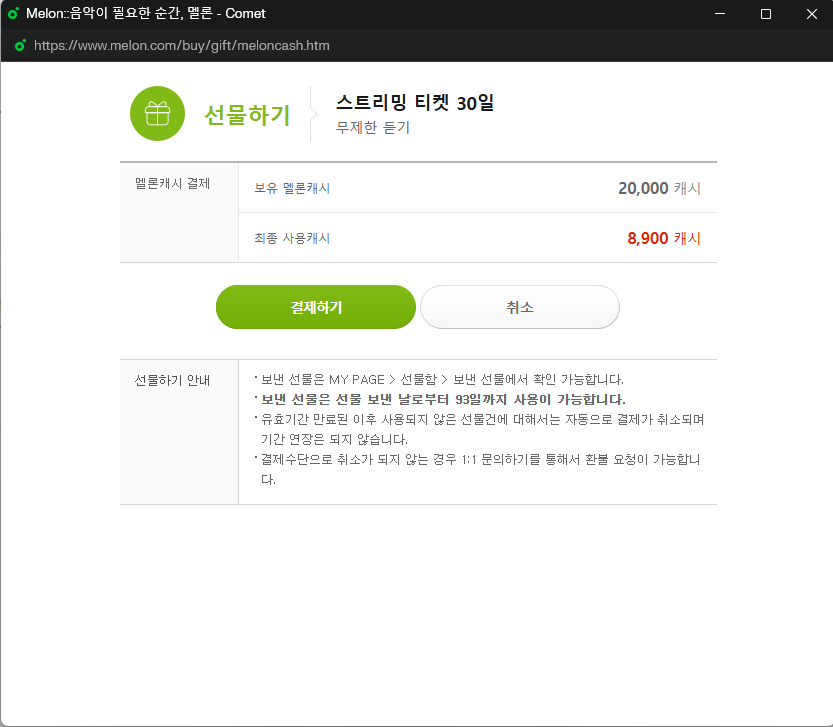Screen dimensions: 833x727
Task: Minimize the Comet window
Action: tap(720, 14)
